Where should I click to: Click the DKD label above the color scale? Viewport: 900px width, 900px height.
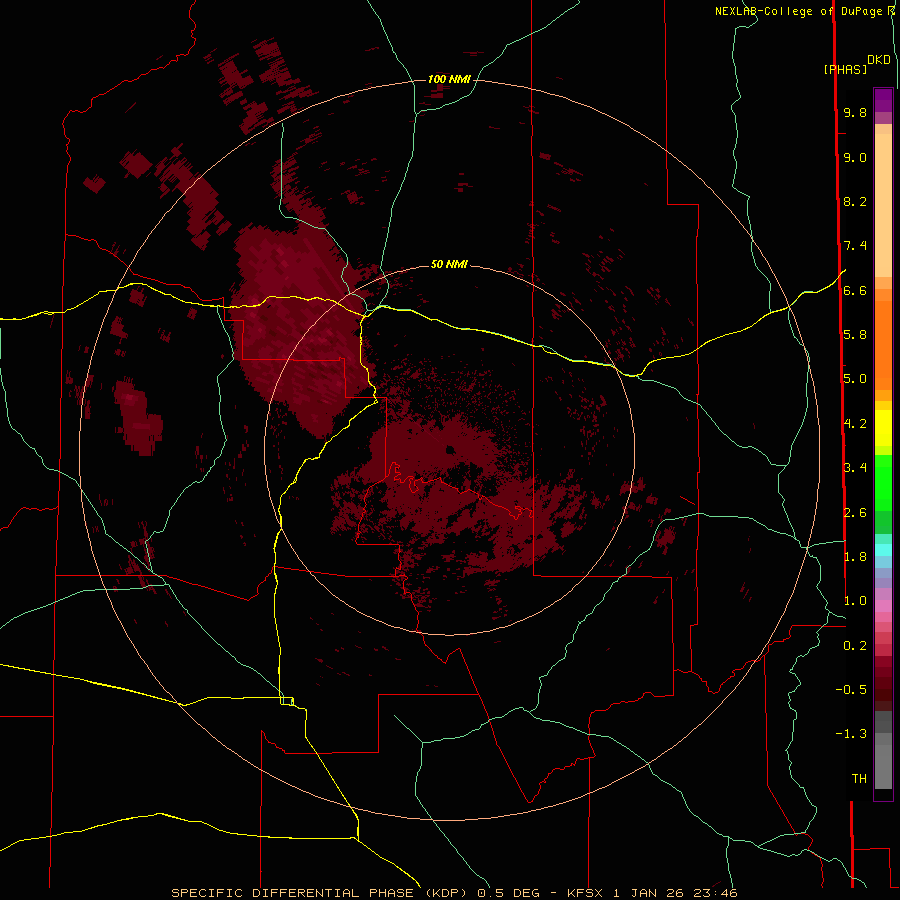point(879,60)
